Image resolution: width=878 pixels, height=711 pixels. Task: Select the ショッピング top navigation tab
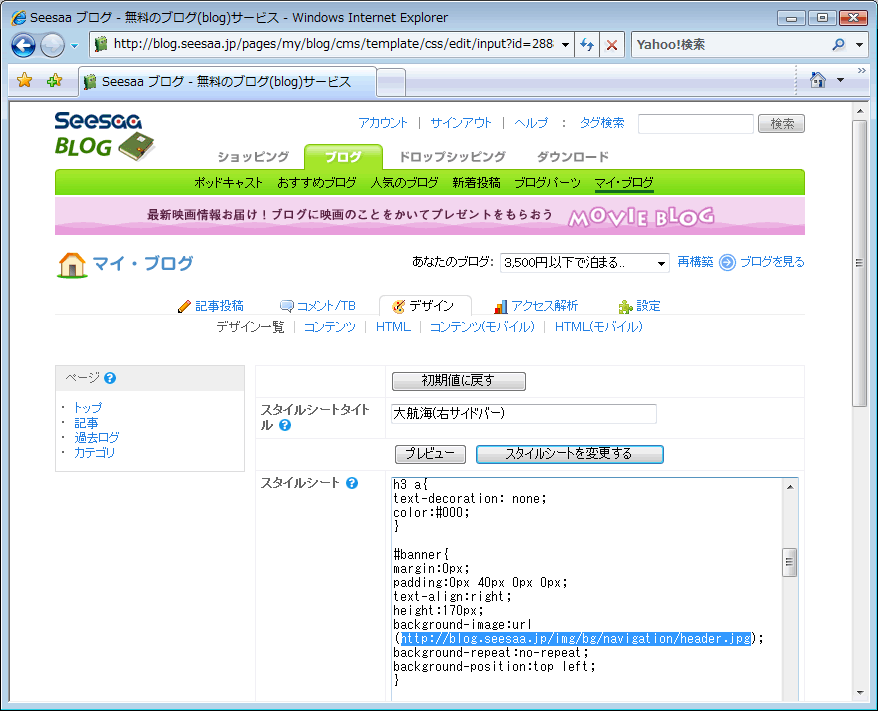(x=253, y=157)
